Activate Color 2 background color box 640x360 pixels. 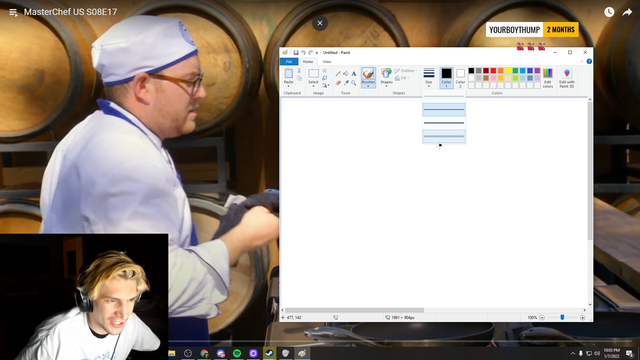[x=460, y=78]
